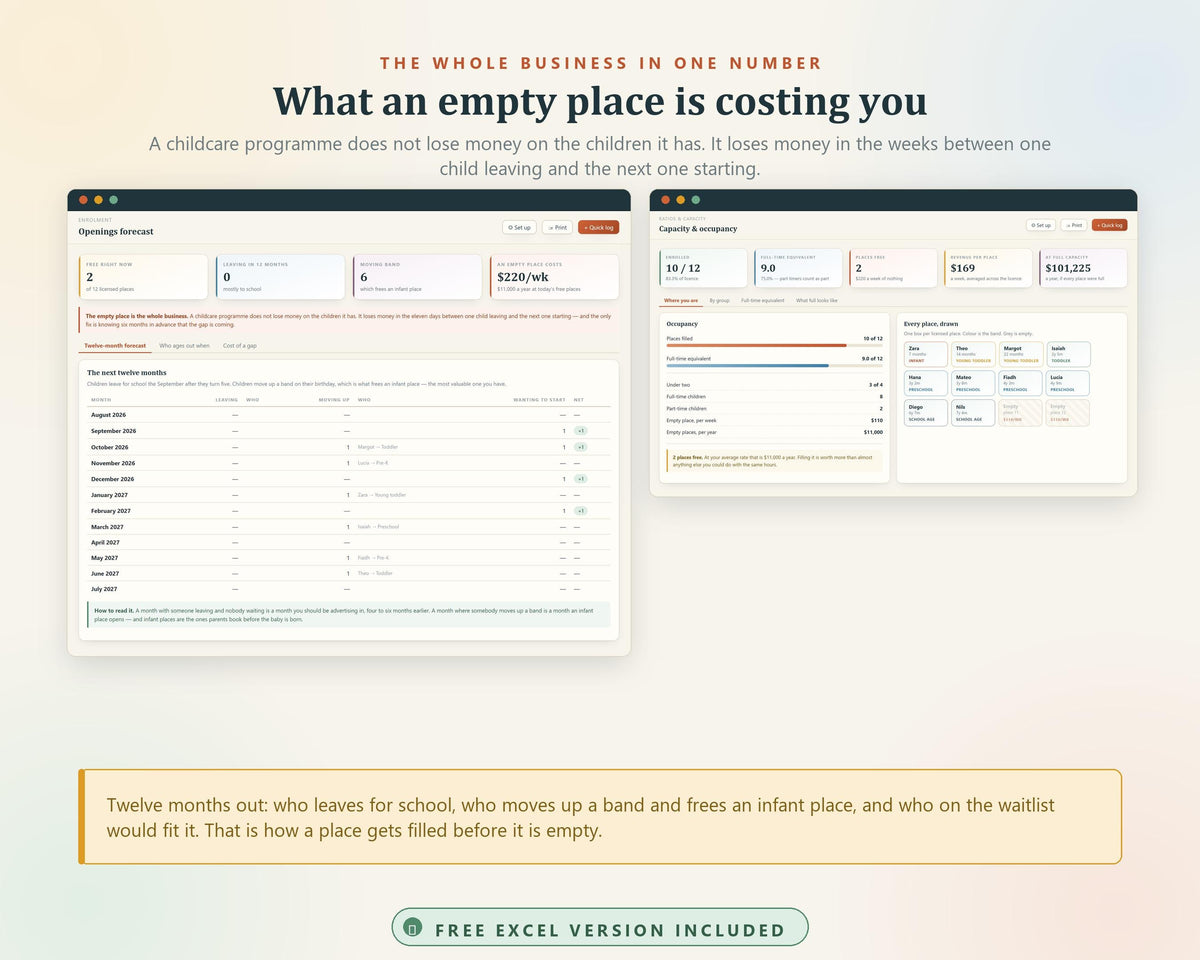Select the Where you are tab

coord(681,300)
